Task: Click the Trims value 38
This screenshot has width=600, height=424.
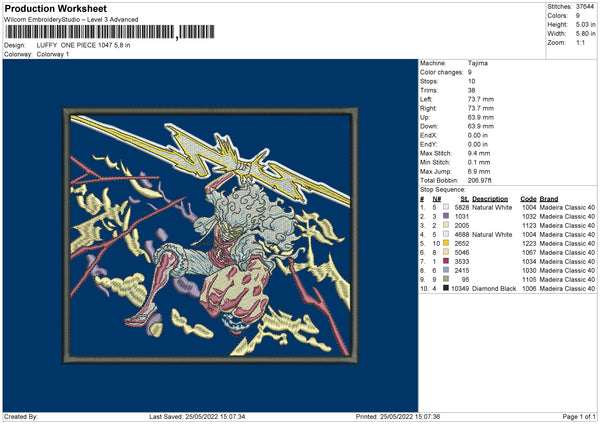Action: coord(471,91)
